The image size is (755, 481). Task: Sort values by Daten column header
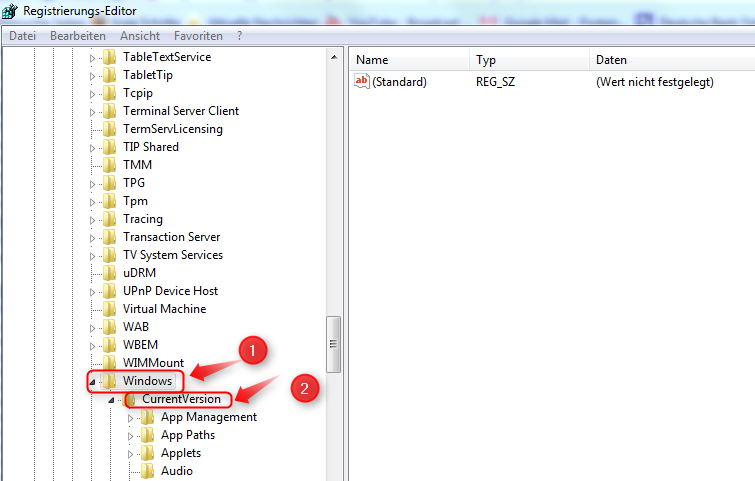pyautogui.click(x=672, y=60)
